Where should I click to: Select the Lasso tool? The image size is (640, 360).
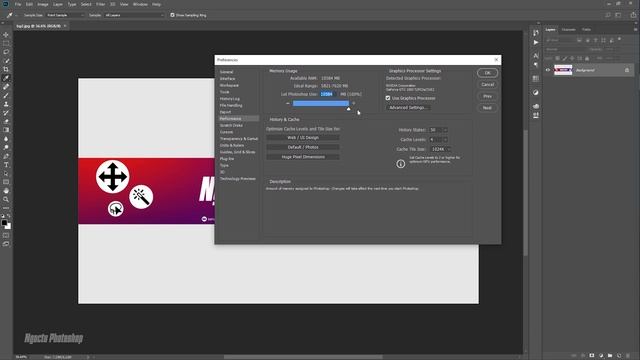tap(6, 52)
